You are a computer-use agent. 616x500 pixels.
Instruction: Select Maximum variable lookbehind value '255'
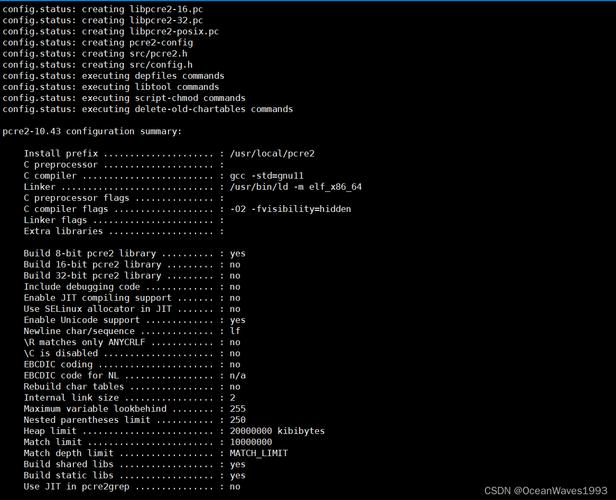pos(238,409)
